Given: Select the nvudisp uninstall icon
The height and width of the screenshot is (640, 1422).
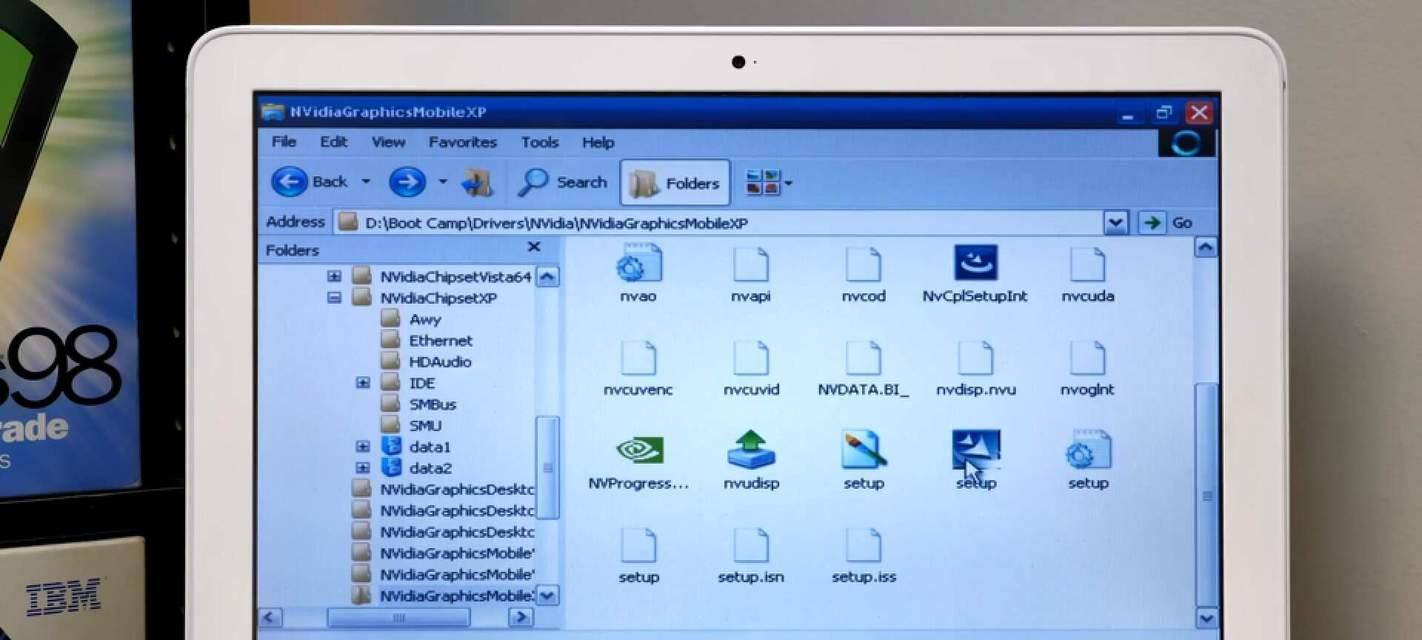Looking at the screenshot, I should tap(750, 462).
